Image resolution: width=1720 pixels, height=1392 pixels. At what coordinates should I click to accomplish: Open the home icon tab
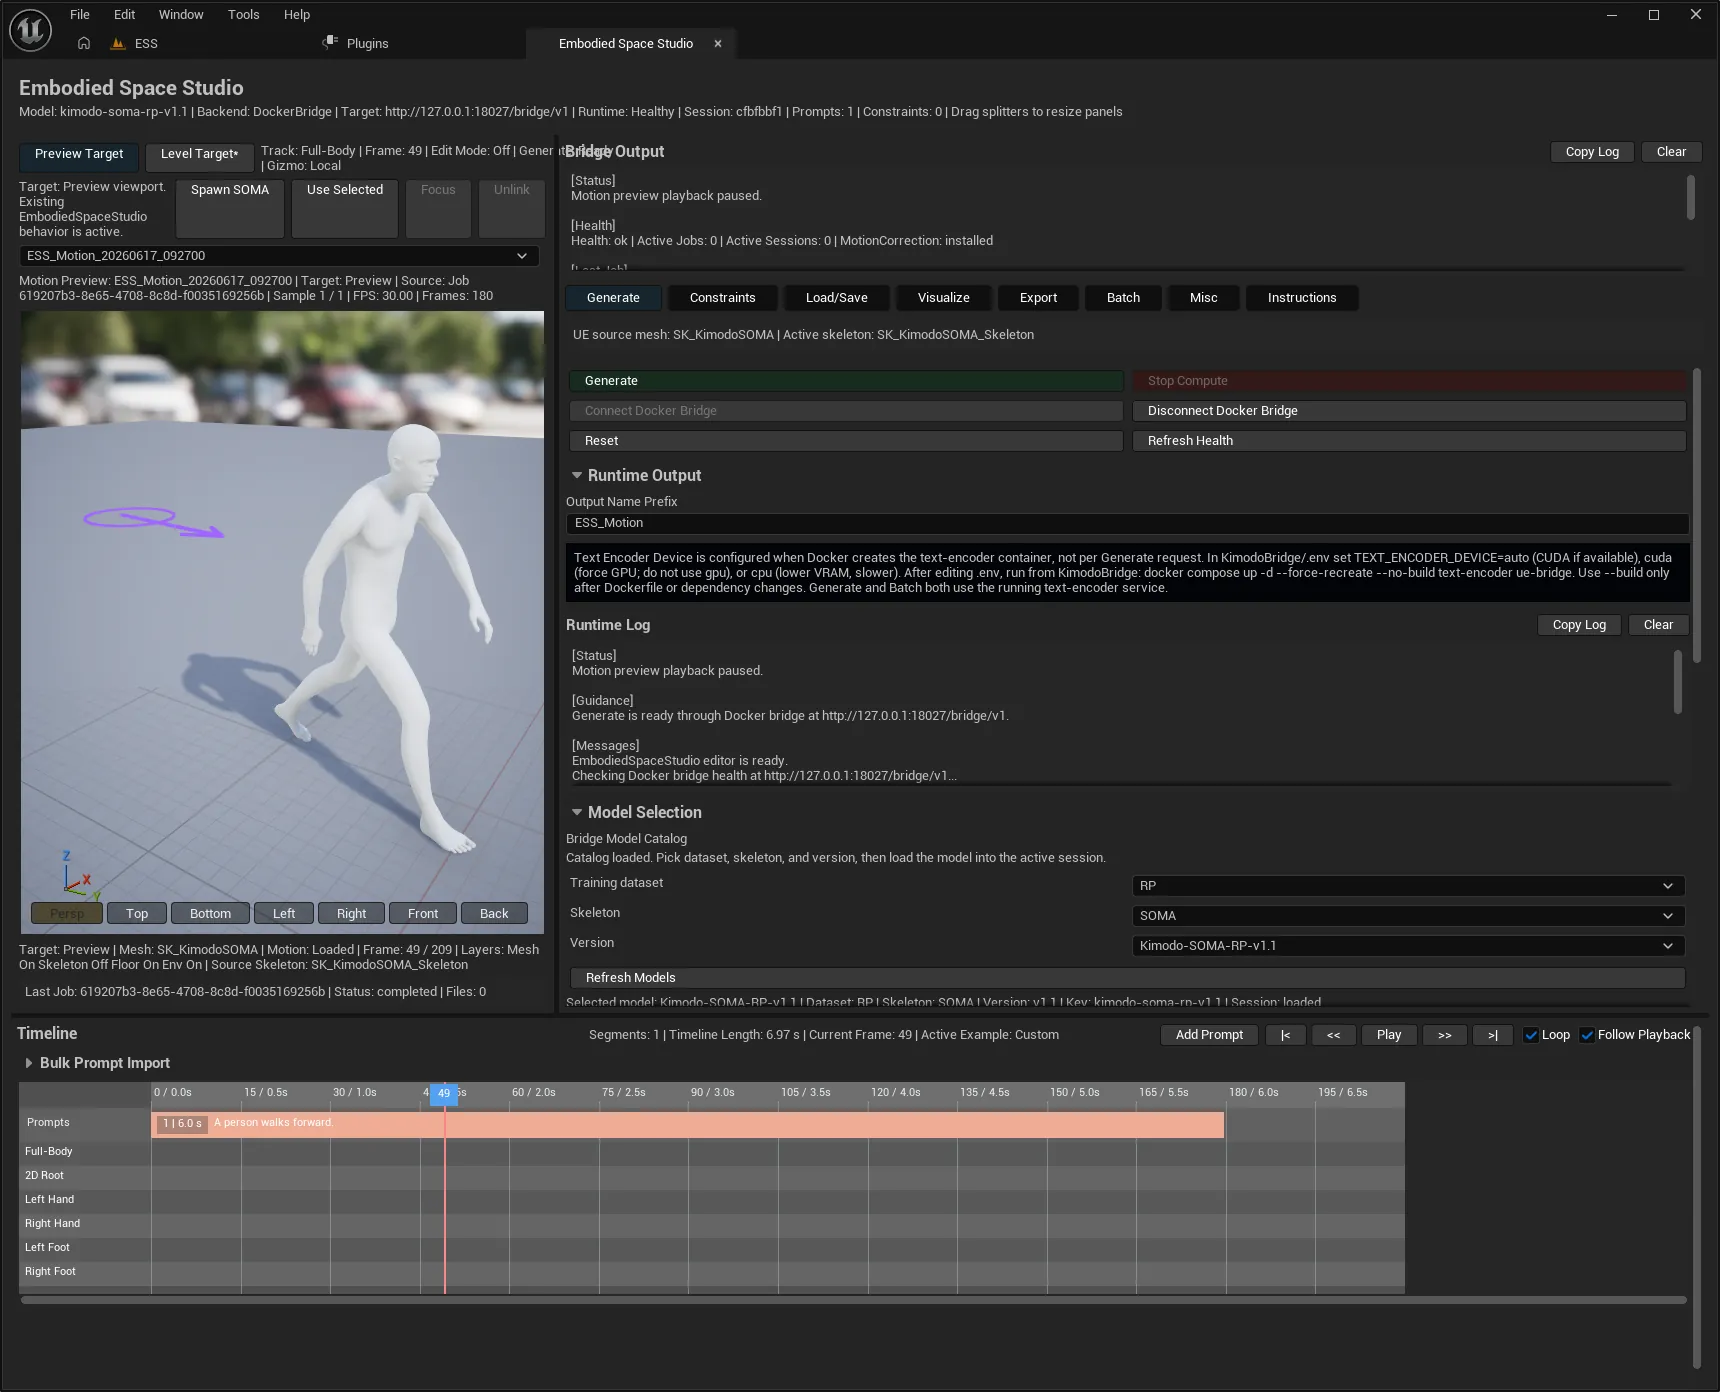point(84,43)
